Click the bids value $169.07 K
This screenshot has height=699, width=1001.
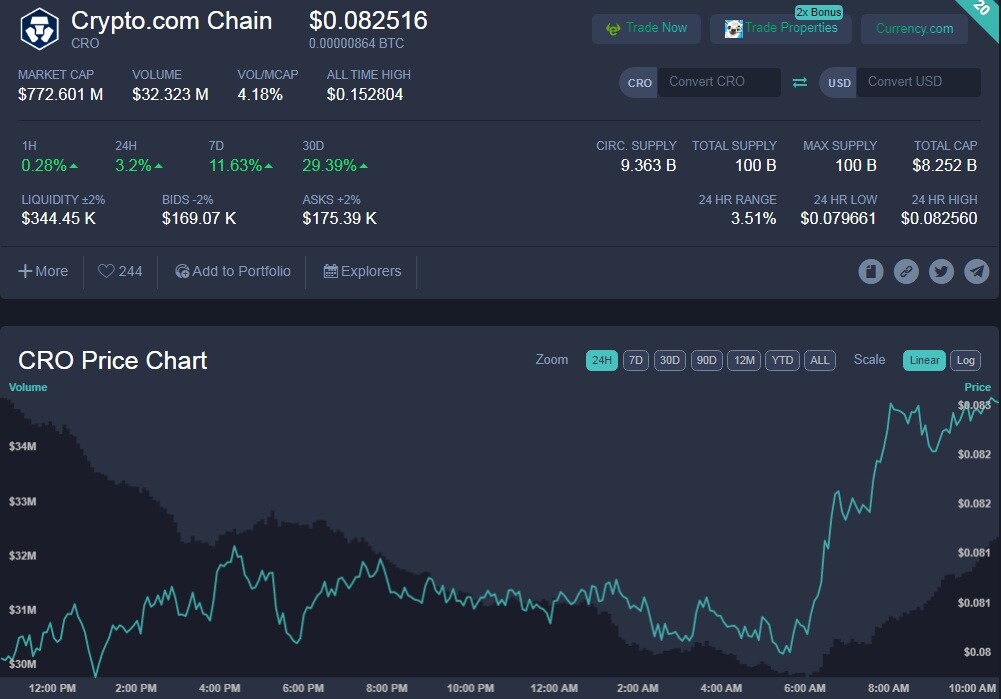point(199,218)
